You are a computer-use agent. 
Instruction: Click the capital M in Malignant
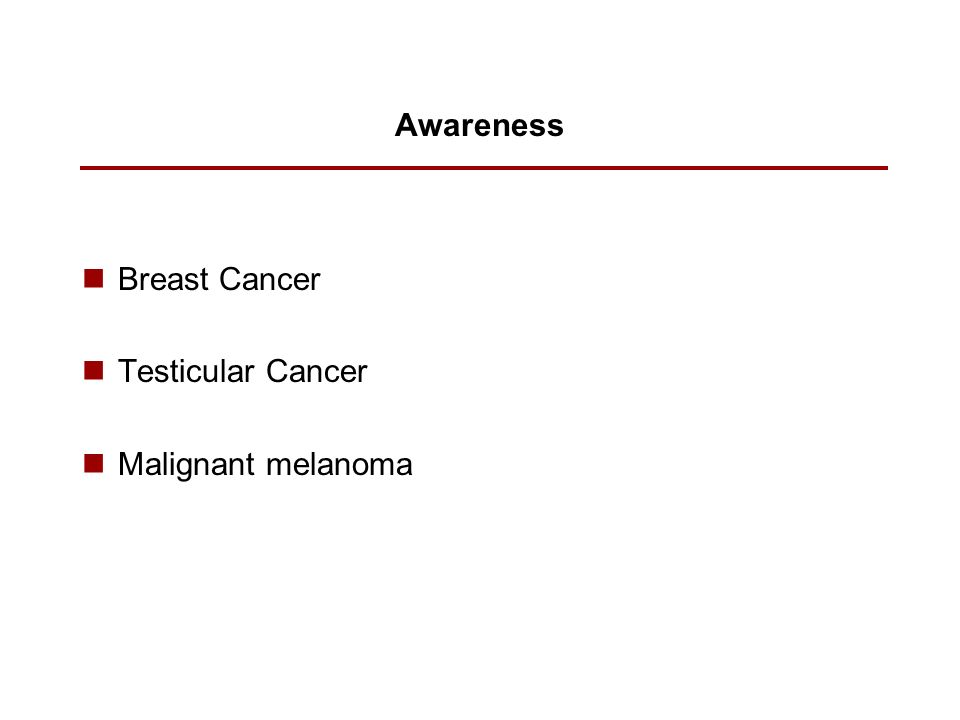(131, 464)
